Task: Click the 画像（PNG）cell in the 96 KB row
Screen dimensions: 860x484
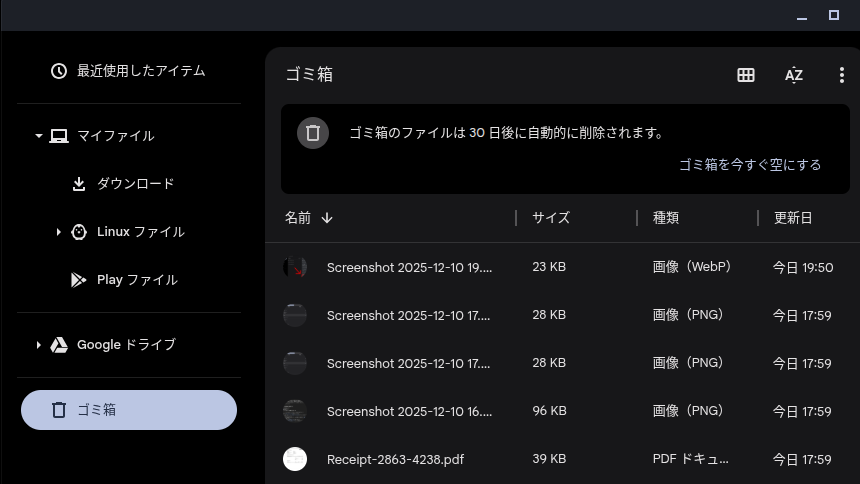Action: [689, 411]
